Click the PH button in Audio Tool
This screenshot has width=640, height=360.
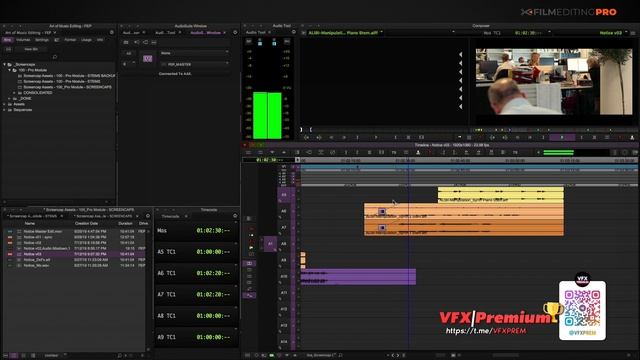coord(287,41)
